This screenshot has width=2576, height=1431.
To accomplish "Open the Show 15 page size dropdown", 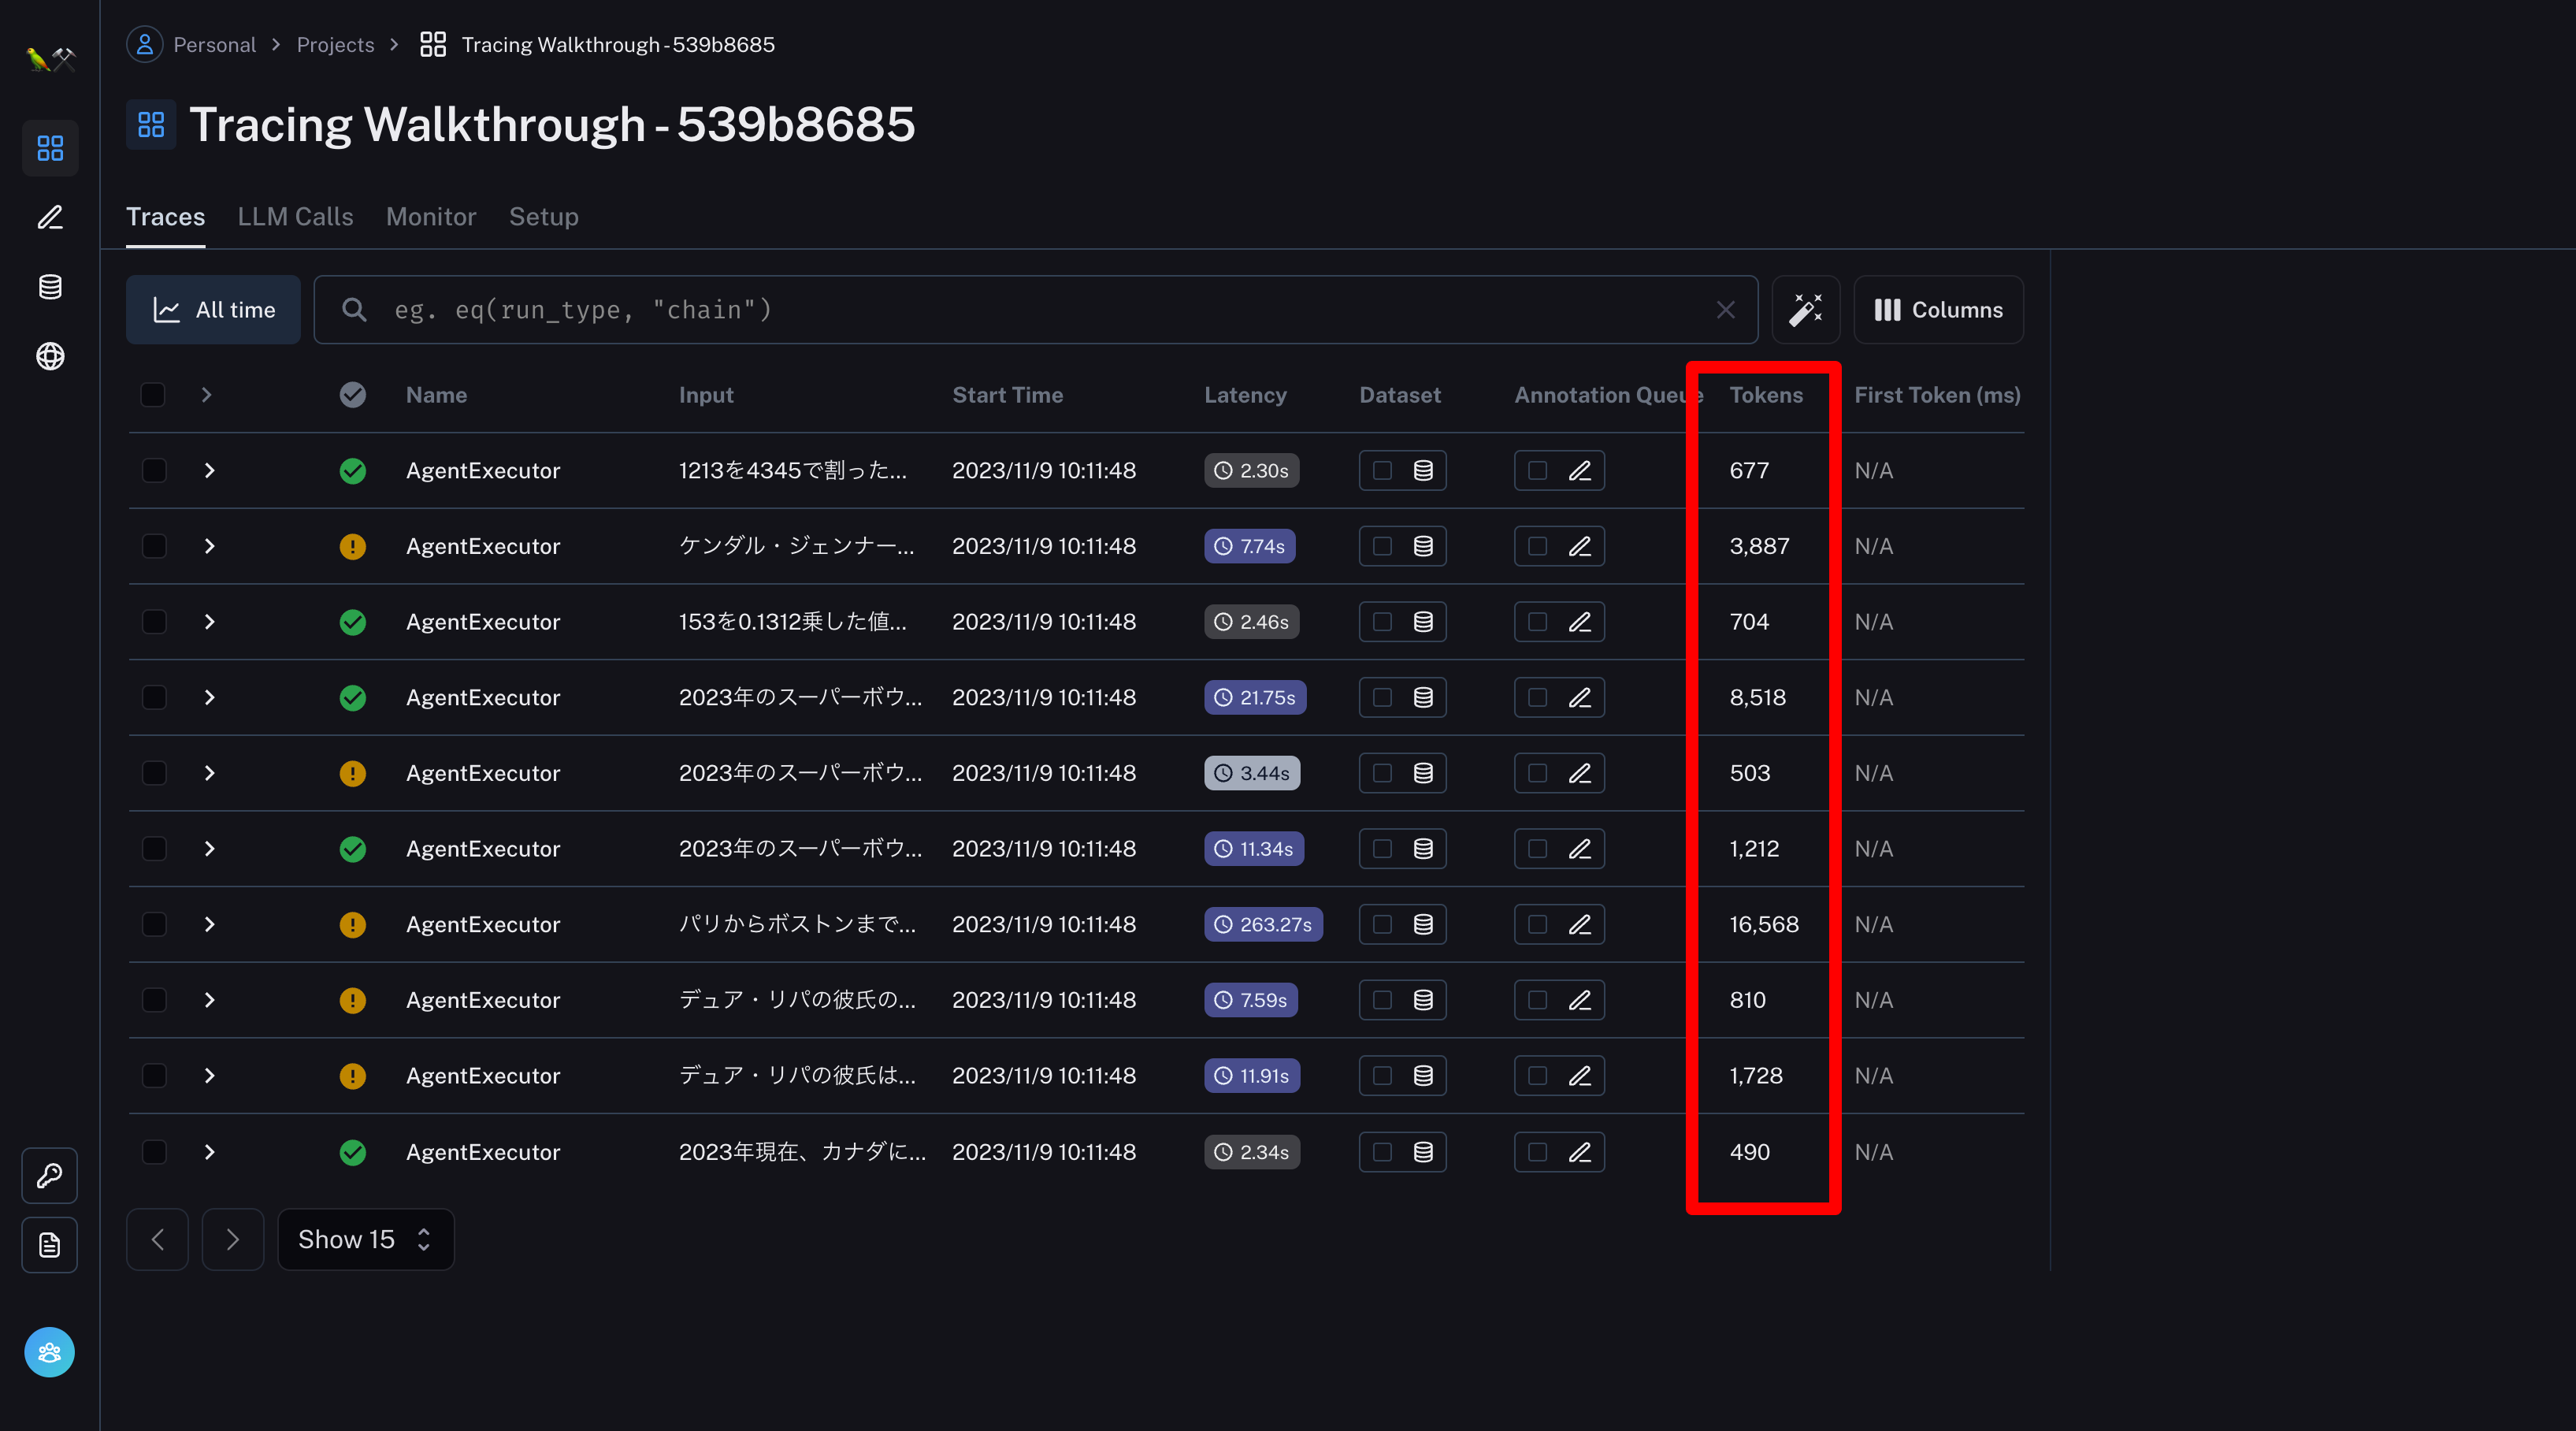I will click(365, 1239).
